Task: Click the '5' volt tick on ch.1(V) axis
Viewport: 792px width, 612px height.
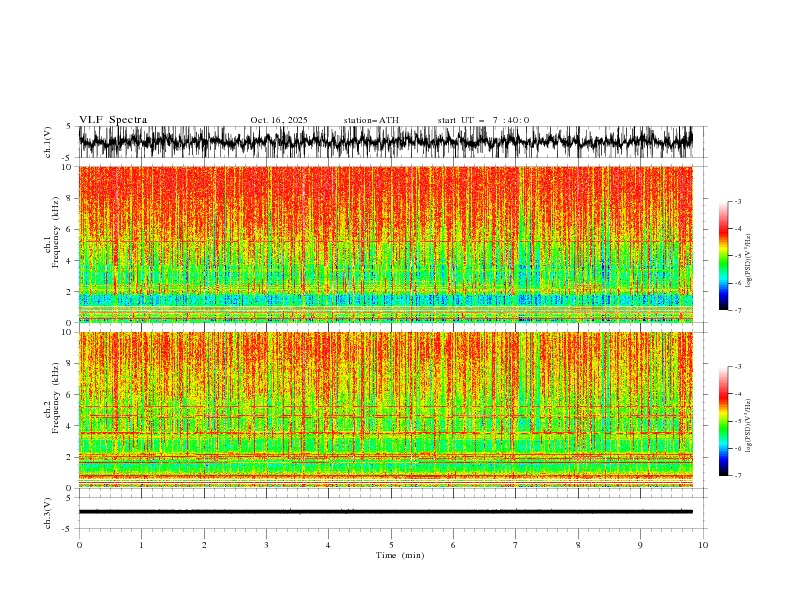Action: [x=69, y=127]
